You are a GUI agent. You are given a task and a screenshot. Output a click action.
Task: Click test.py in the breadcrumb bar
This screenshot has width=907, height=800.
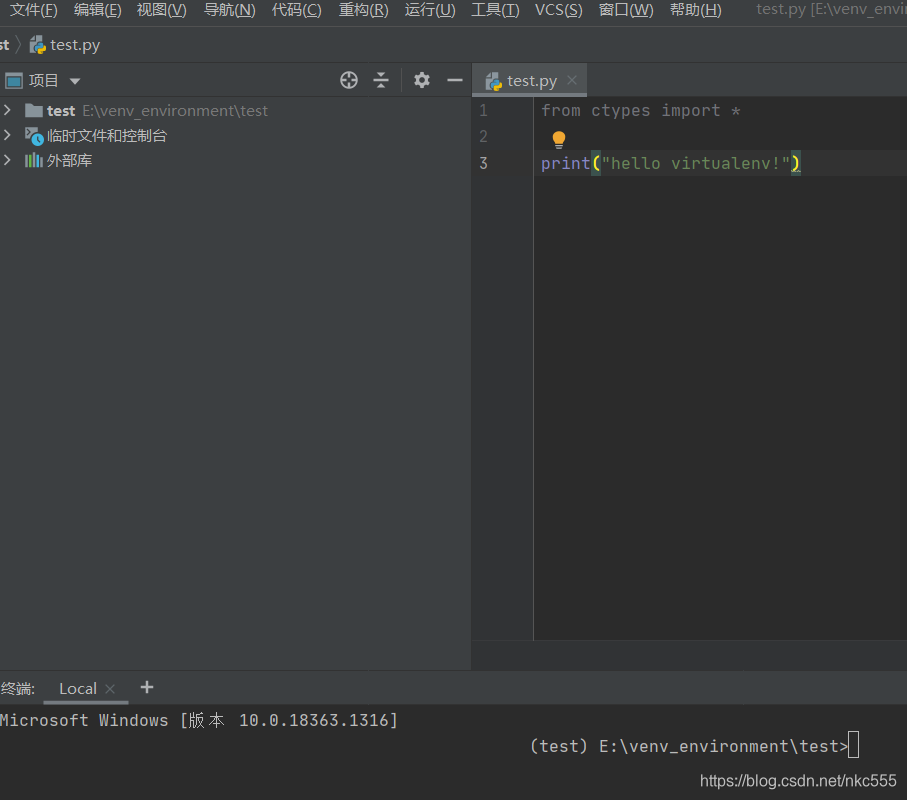(x=65, y=45)
